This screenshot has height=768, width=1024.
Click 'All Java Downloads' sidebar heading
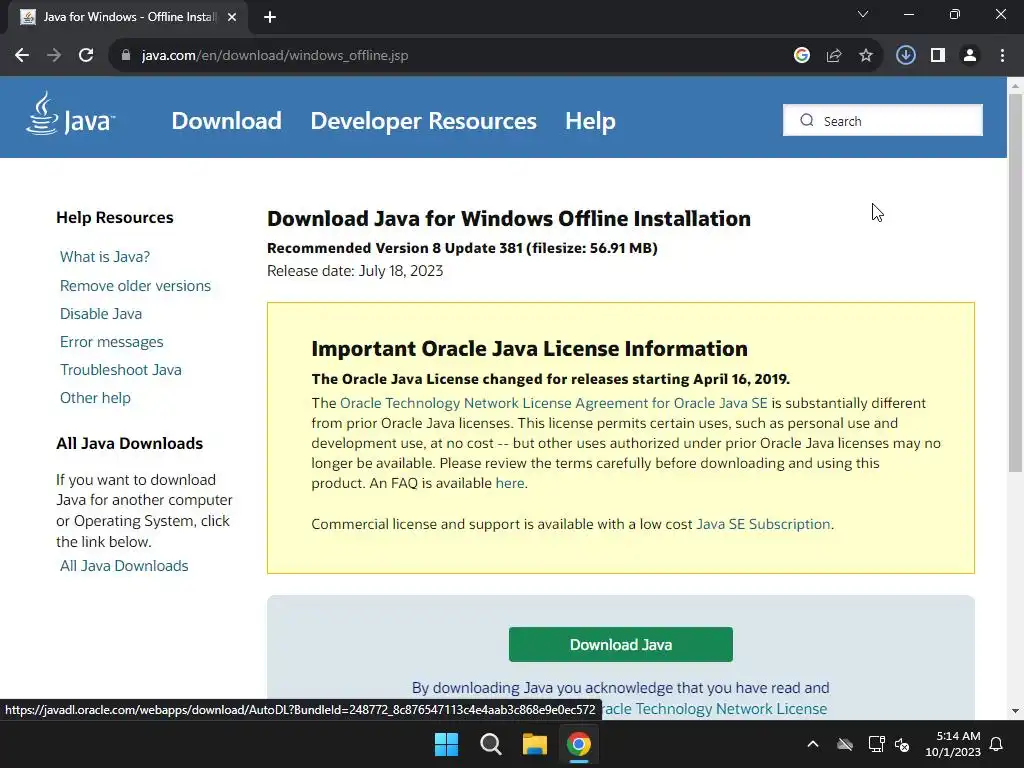coord(129,443)
